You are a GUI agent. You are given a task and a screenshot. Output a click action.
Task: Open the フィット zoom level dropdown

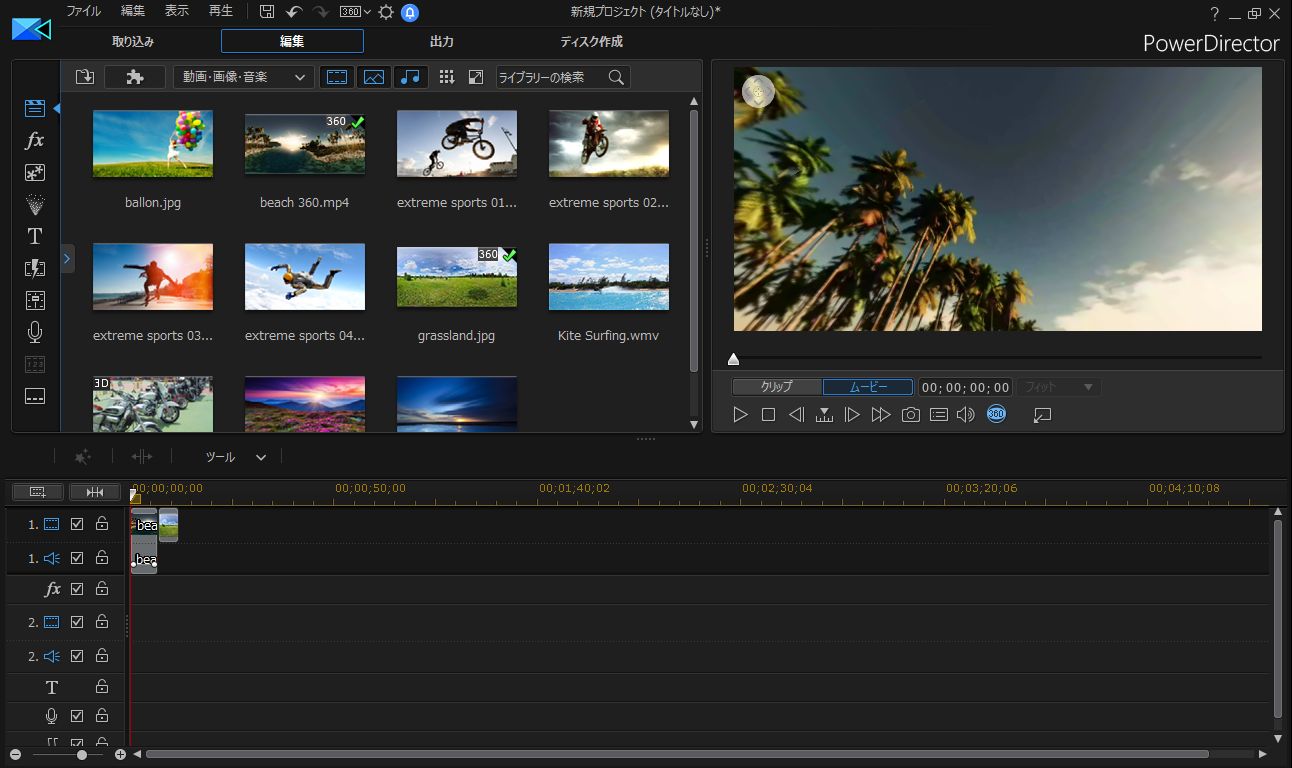tap(1057, 387)
